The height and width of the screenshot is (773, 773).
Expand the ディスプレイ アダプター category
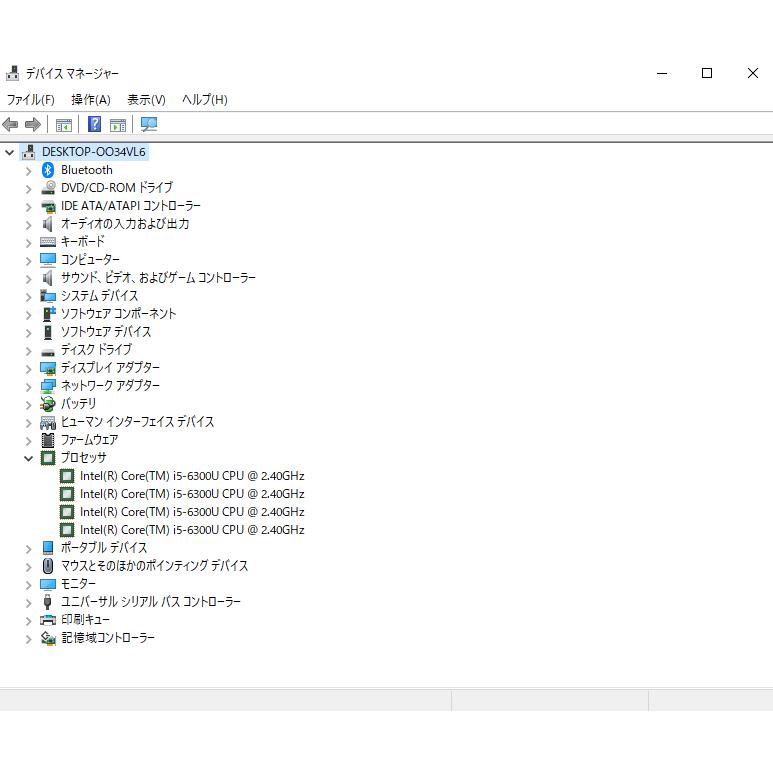tap(29, 369)
